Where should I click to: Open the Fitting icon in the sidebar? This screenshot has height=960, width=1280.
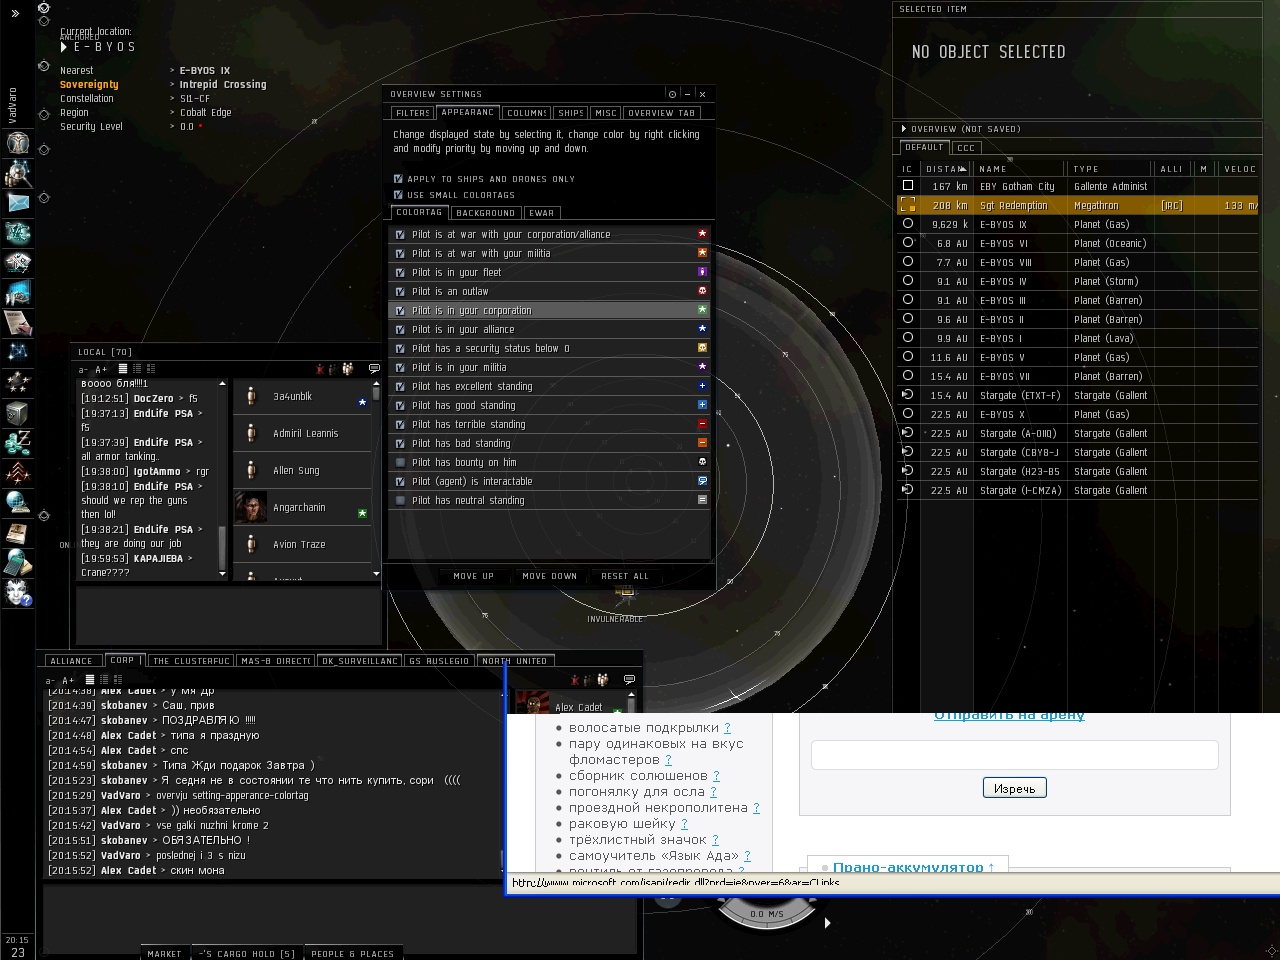click(18, 233)
